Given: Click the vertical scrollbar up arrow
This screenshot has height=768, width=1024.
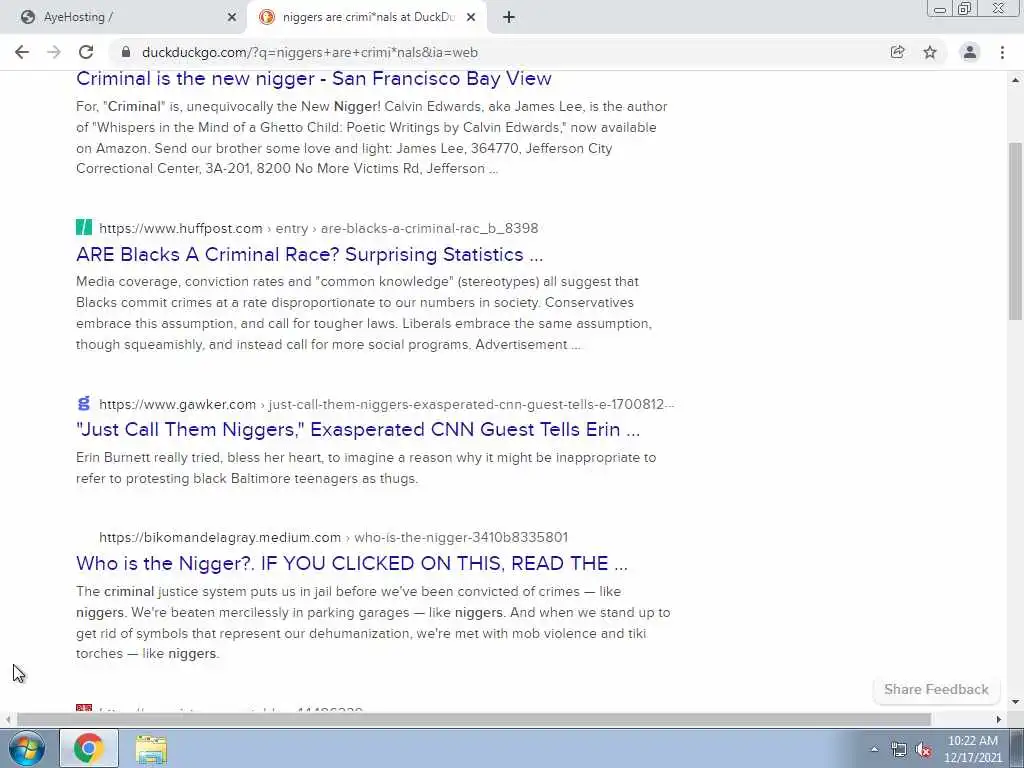Looking at the screenshot, I should point(1015,80).
